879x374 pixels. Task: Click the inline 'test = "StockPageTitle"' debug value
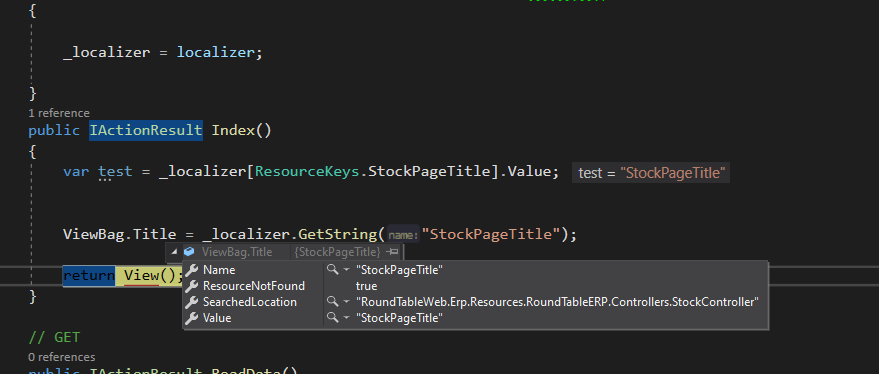pyautogui.click(x=651, y=173)
